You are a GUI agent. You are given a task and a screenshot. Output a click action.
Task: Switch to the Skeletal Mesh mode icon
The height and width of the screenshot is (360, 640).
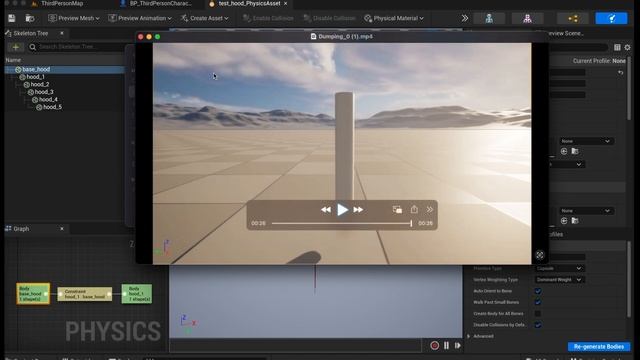coord(527,18)
